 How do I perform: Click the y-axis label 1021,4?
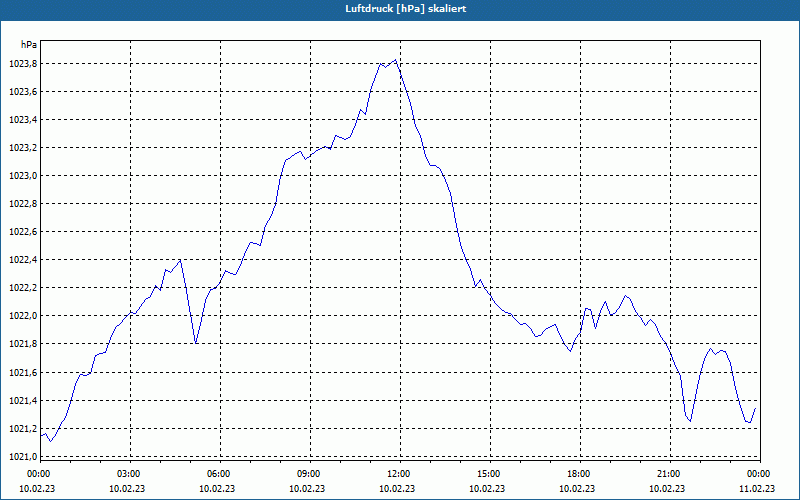[23, 401]
